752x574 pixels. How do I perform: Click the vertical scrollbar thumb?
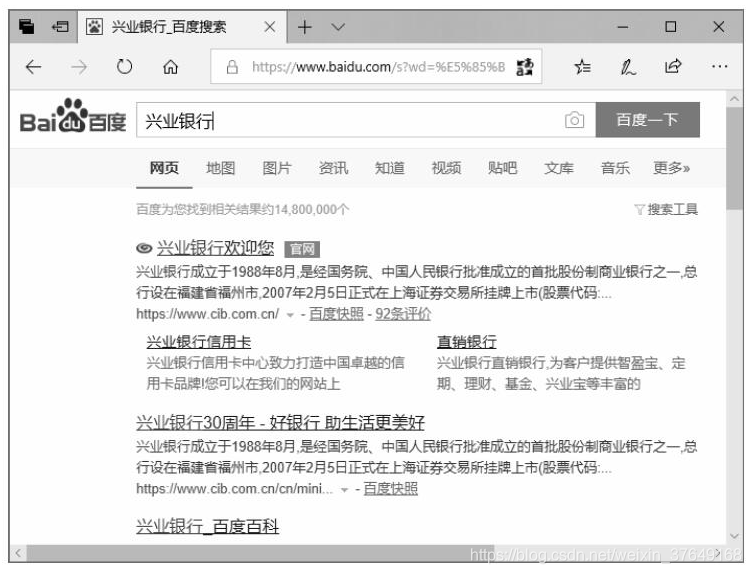pos(734,158)
